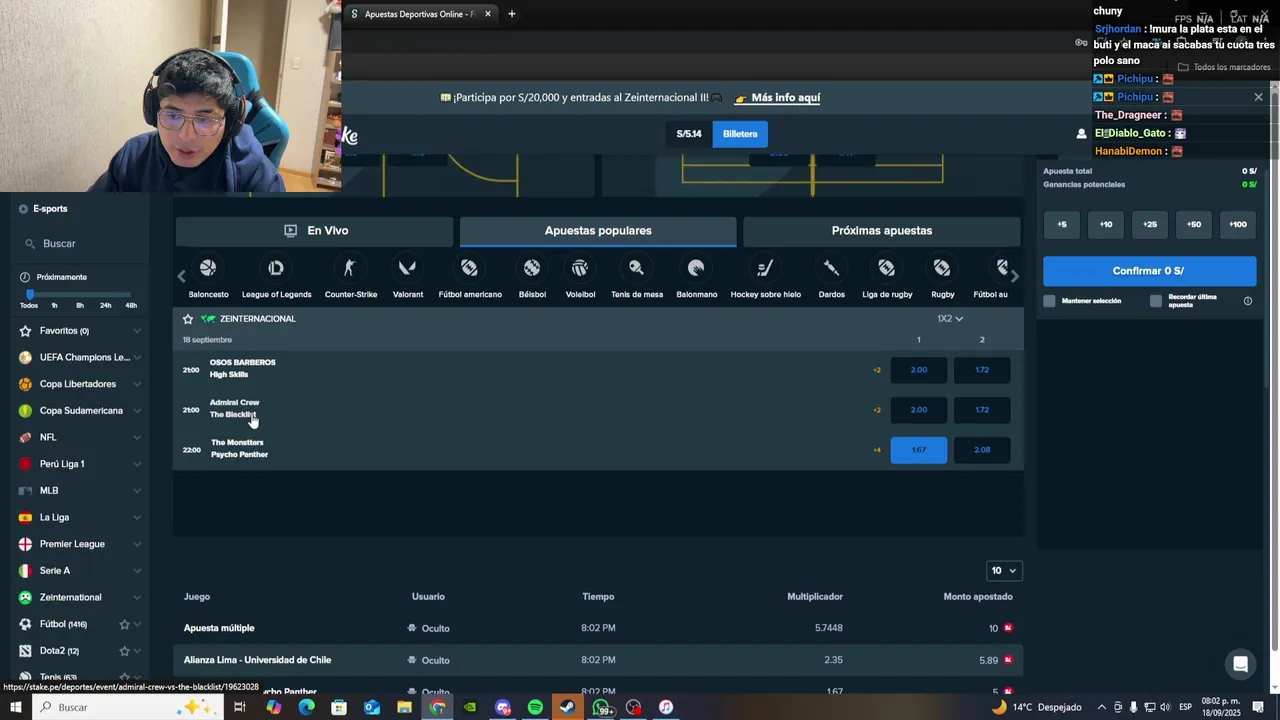Open File Explorer in the taskbar
The image size is (1280, 720).
[404, 707]
